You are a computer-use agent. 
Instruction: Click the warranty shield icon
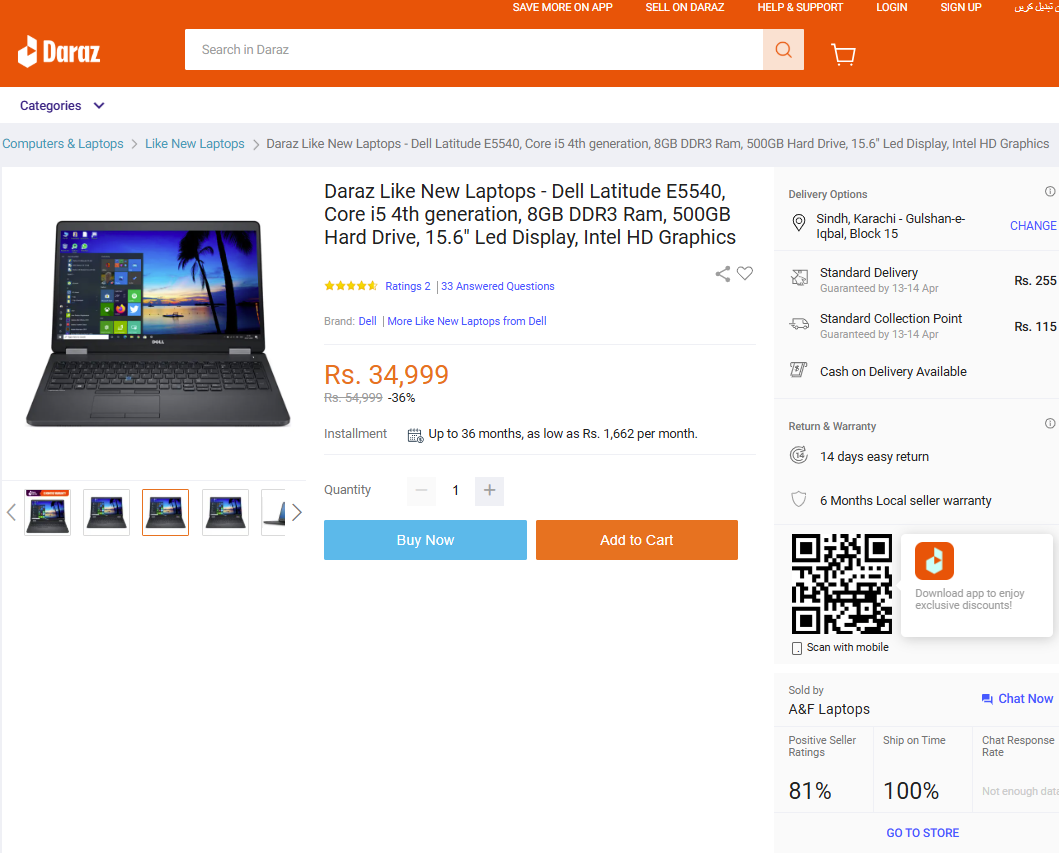coord(799,500)
